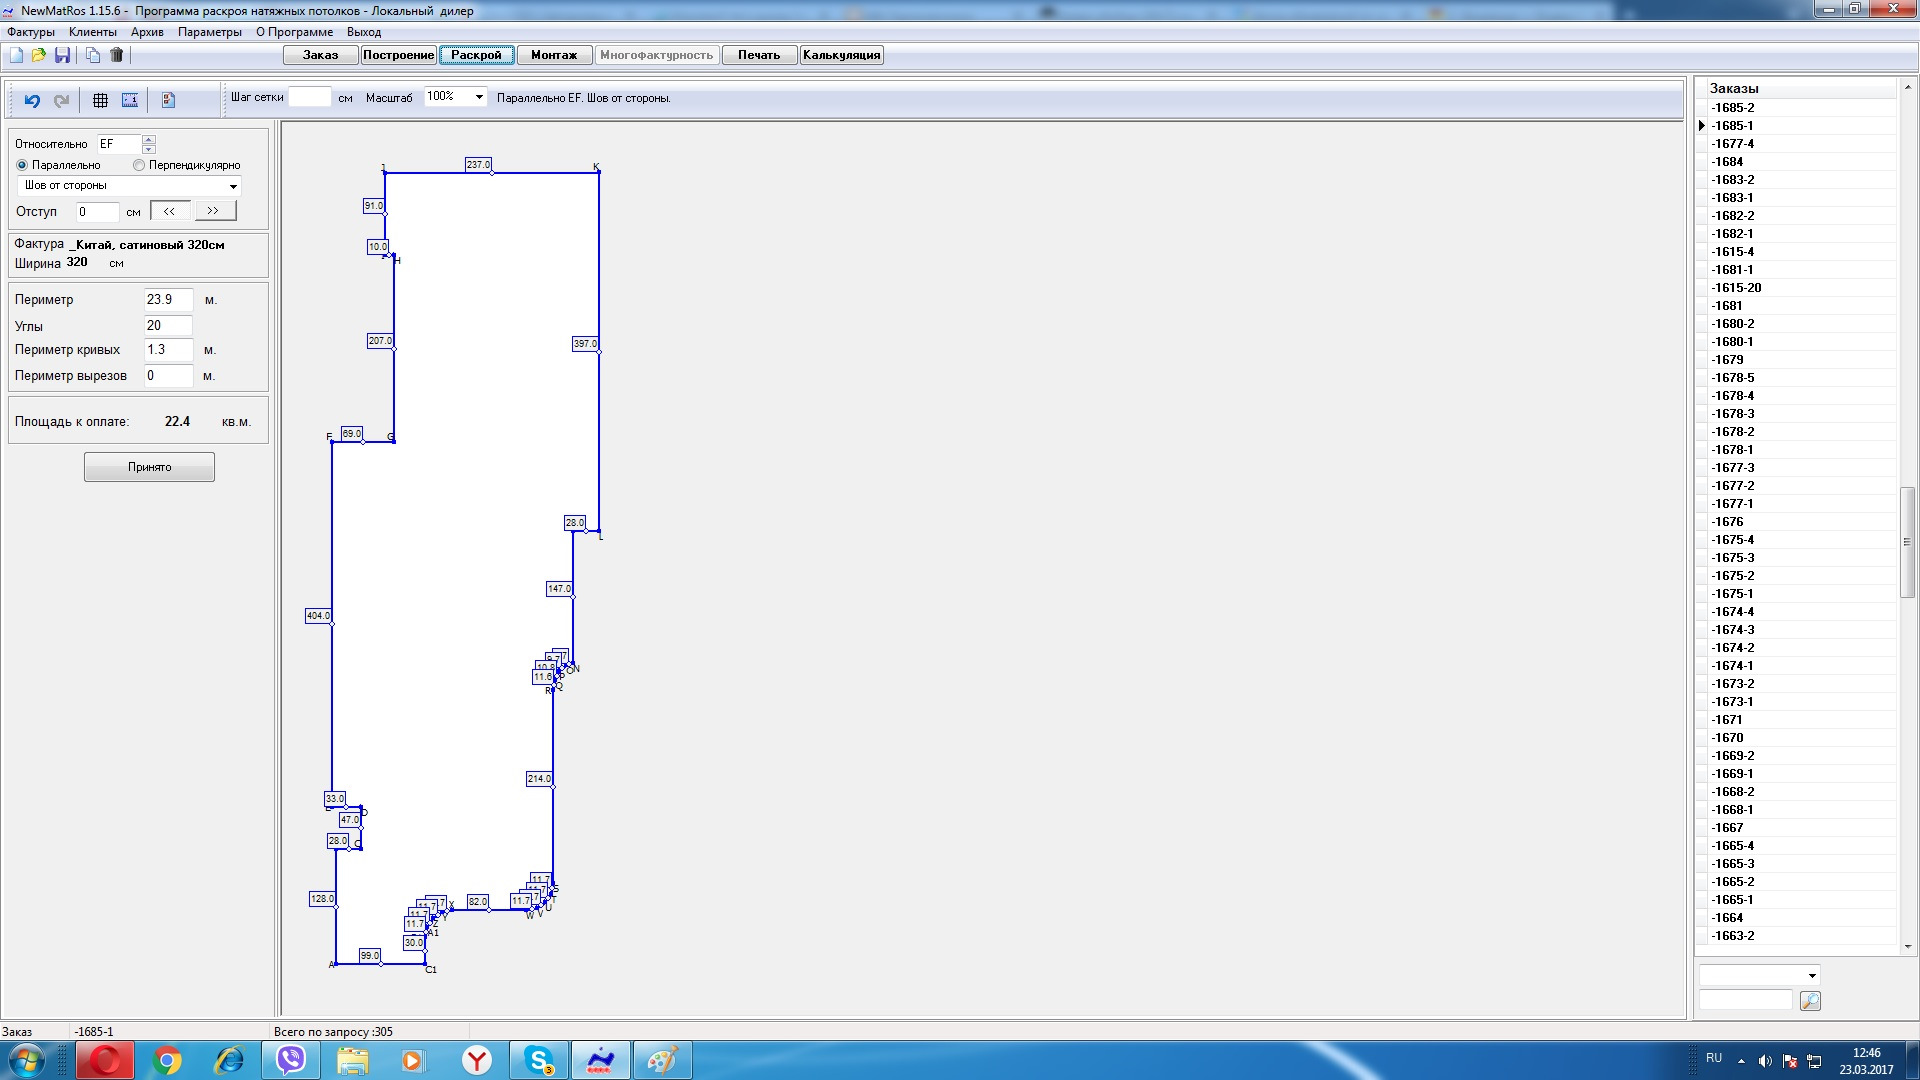Click the ruler dimensions icon
Image resolution: width=1920 pixels, height=1080 pixels.
[x=130, y=100]
